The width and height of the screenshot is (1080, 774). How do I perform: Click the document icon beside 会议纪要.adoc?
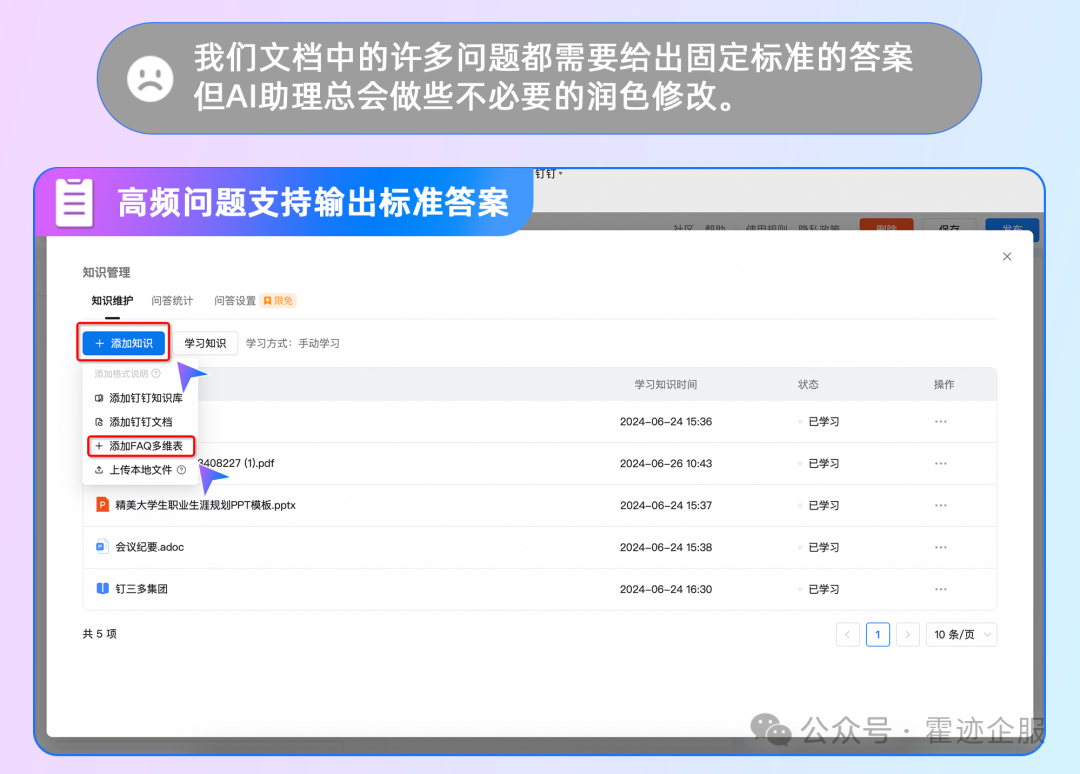pos(102,547)
